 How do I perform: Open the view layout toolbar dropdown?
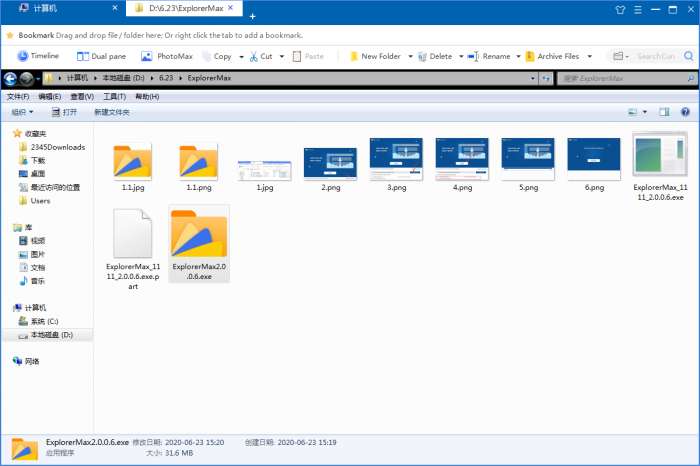(x=621, y=56)
